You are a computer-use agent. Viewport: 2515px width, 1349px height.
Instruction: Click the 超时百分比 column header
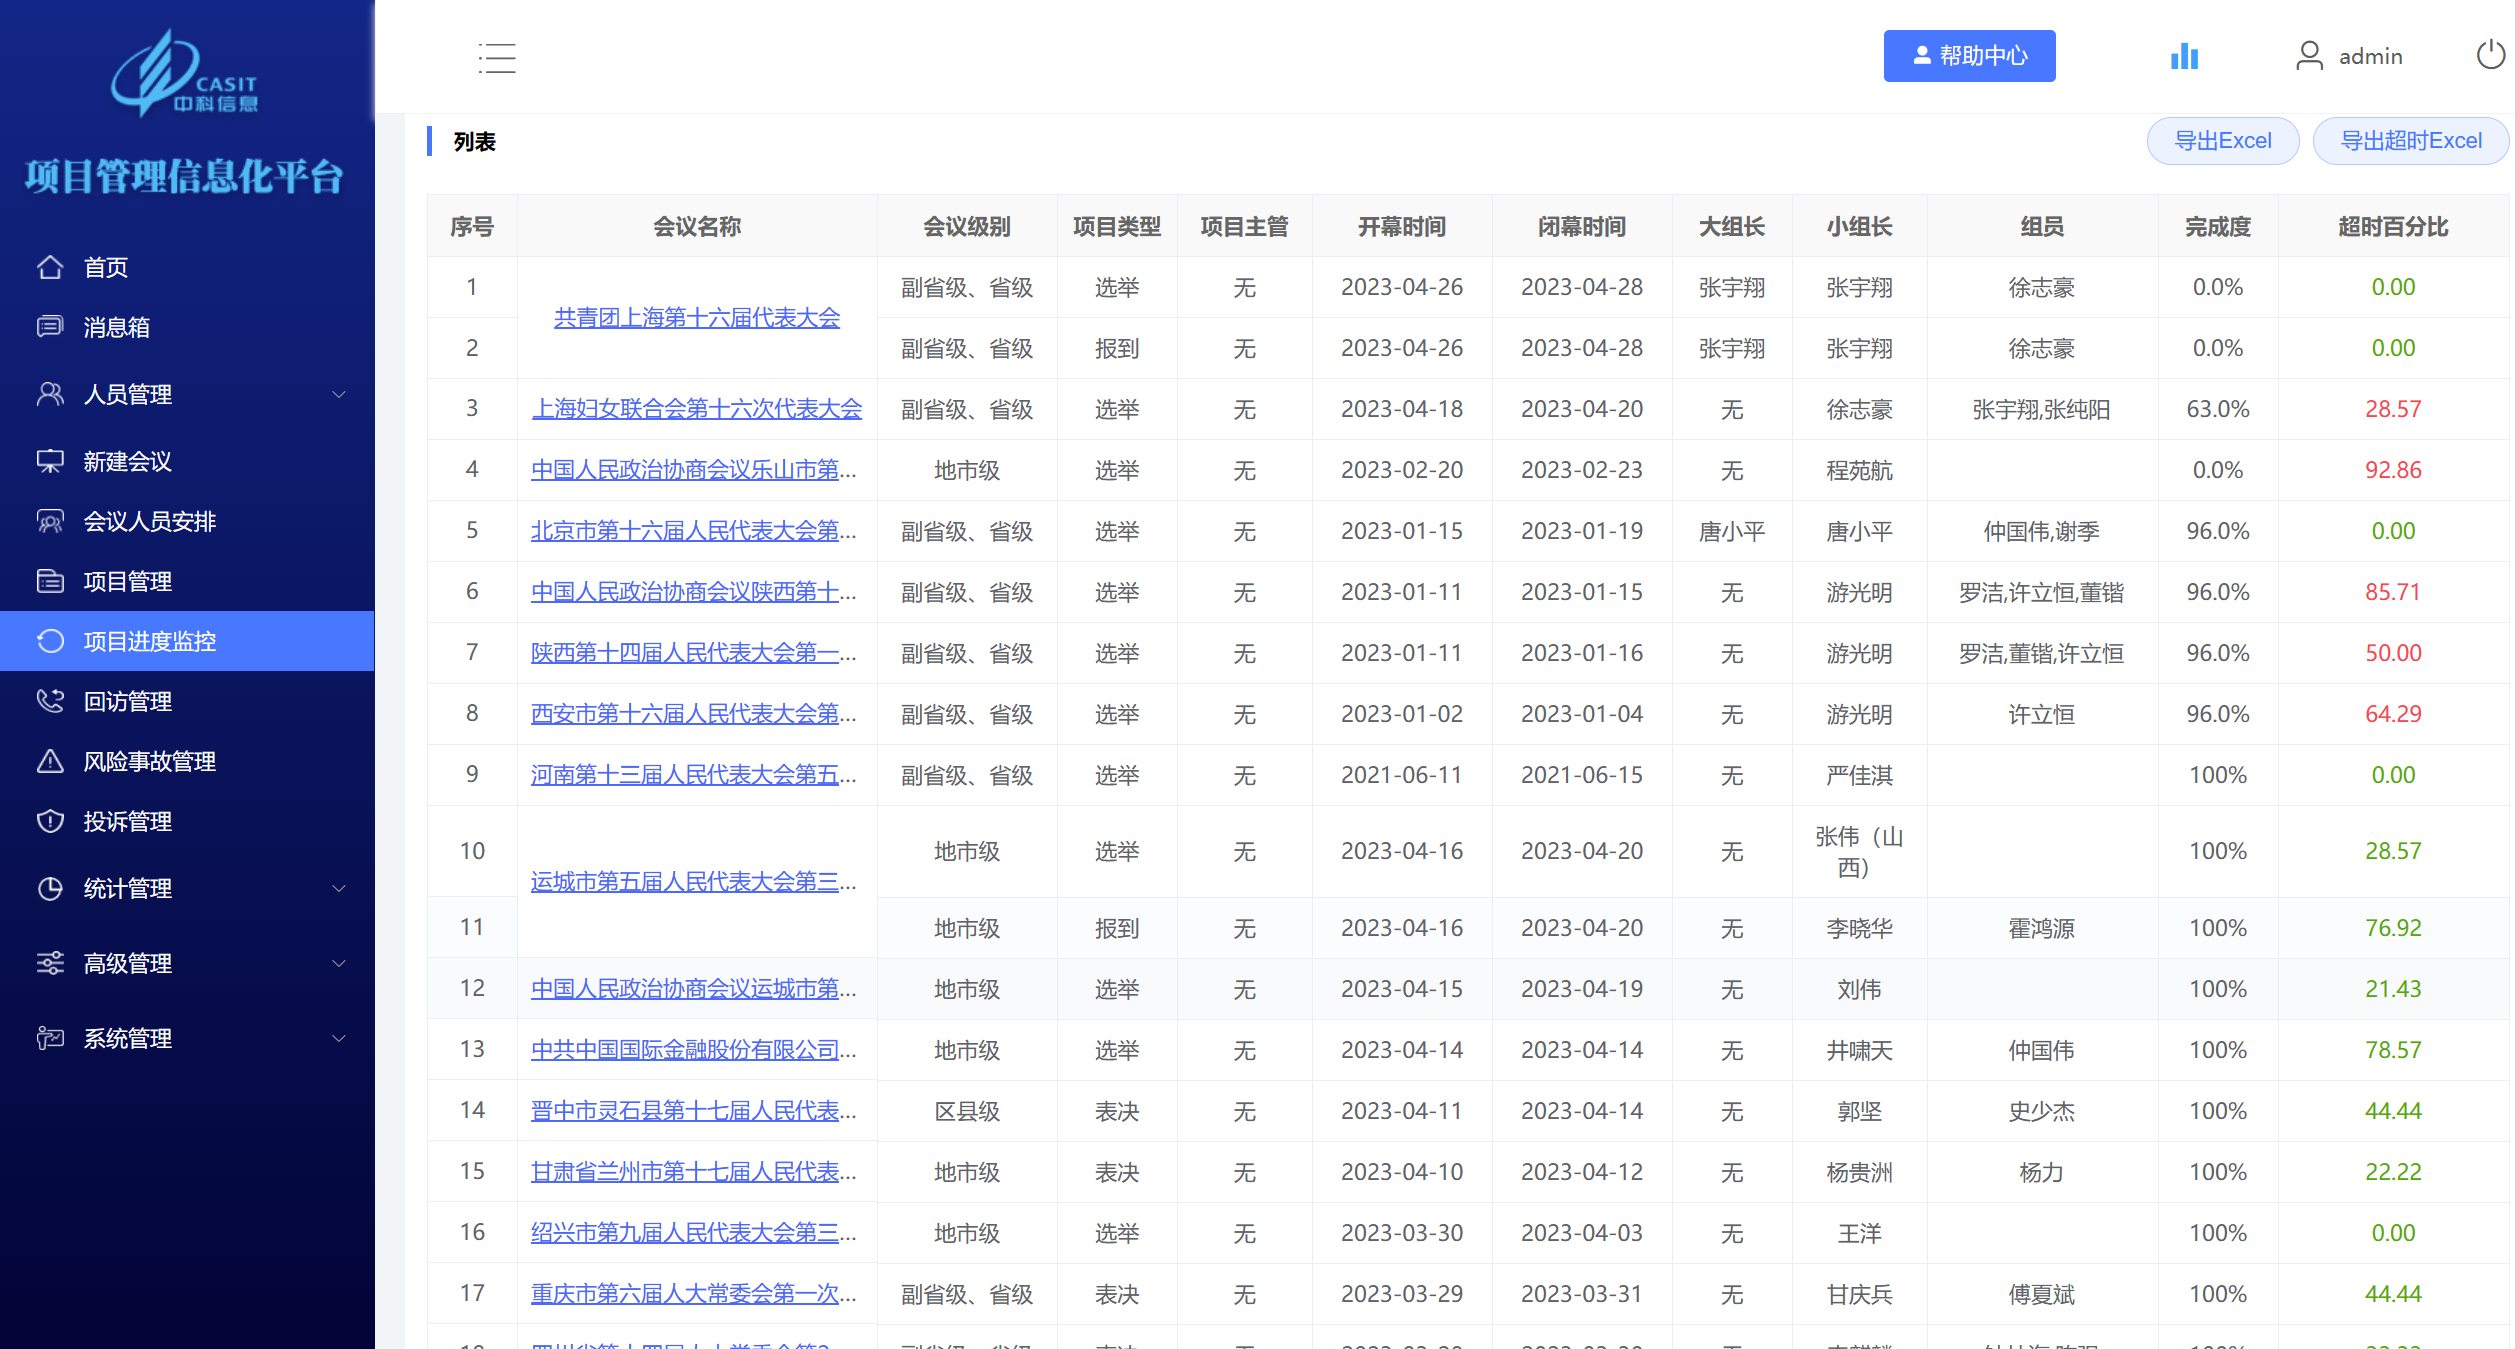[2393, 227]
